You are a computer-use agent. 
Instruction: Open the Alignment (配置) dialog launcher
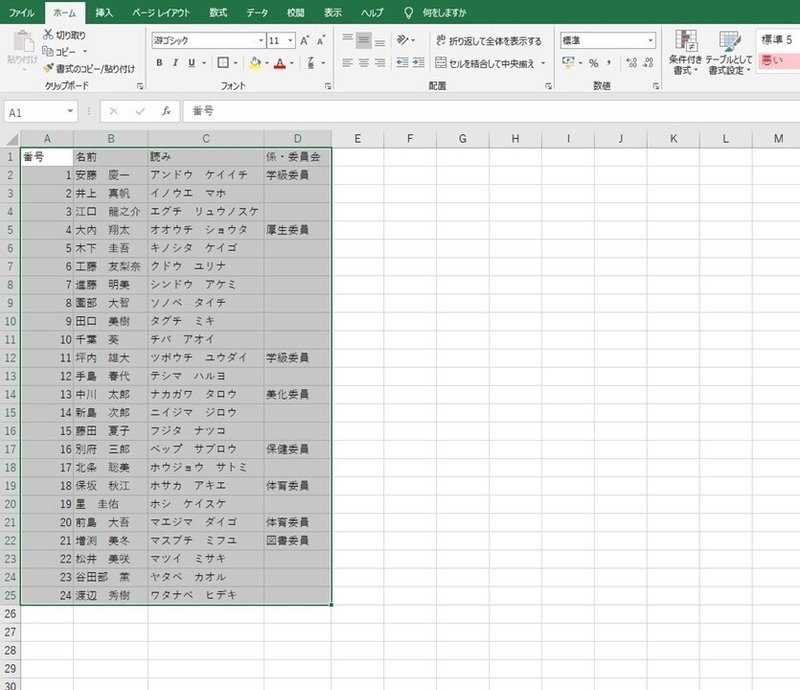[548, 86]
